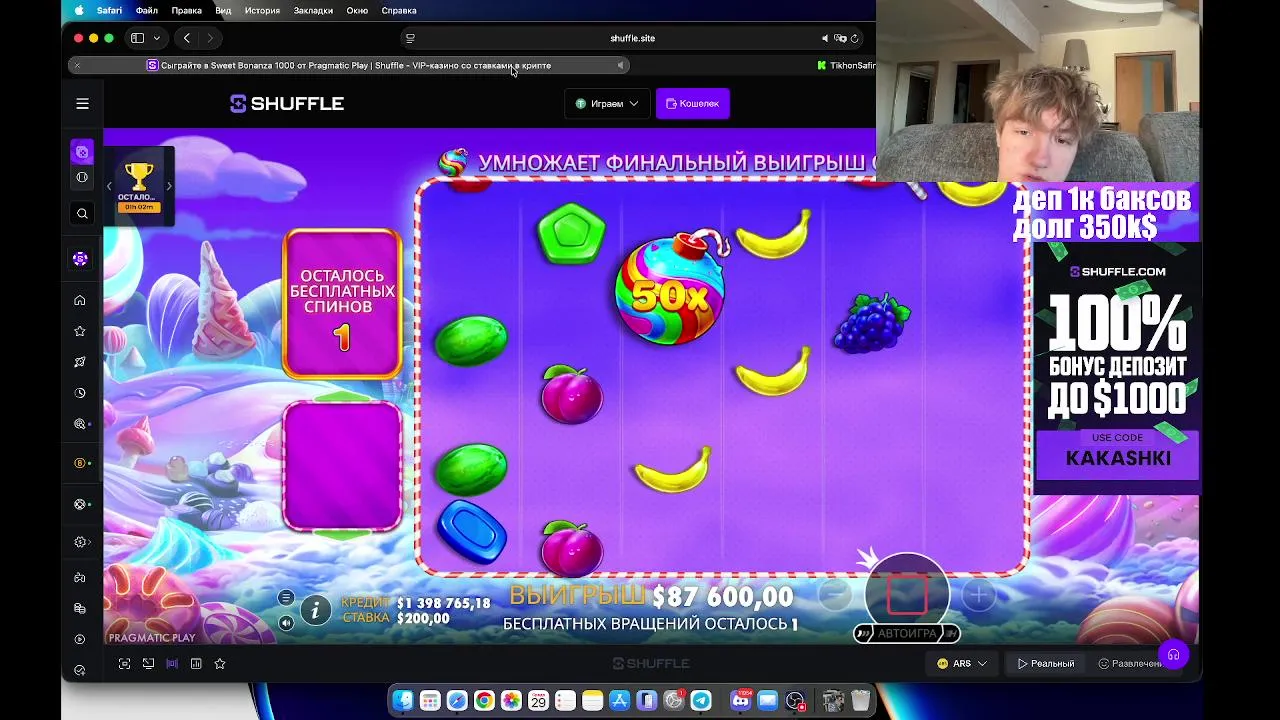This screenshot has width=1280, height=720.
Task: Open Finder in the Dock
Action: click(x=403, y=701)
